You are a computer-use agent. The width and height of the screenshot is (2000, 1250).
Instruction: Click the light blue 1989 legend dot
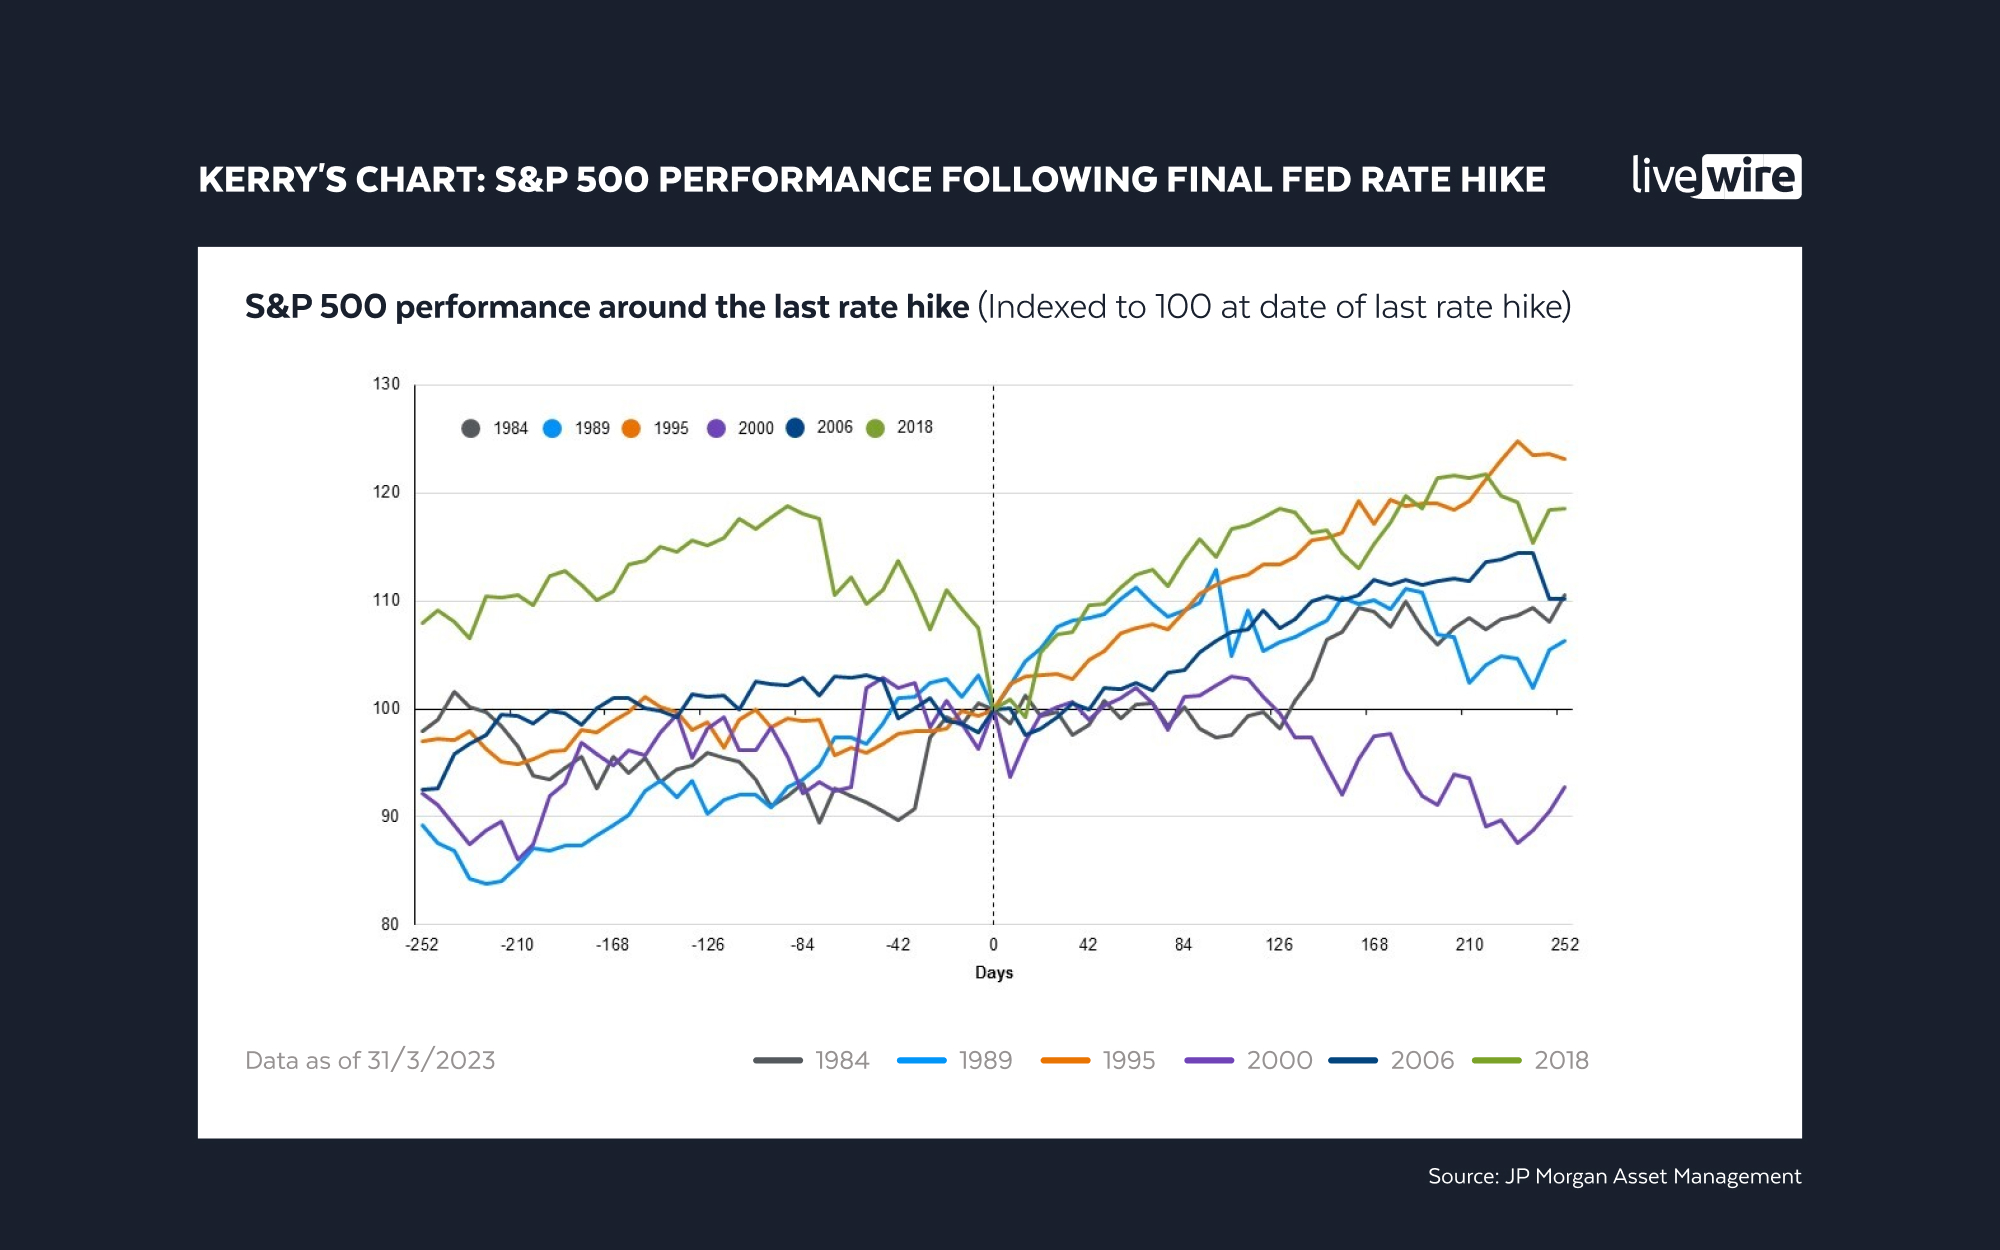click(x=552, y=429)
